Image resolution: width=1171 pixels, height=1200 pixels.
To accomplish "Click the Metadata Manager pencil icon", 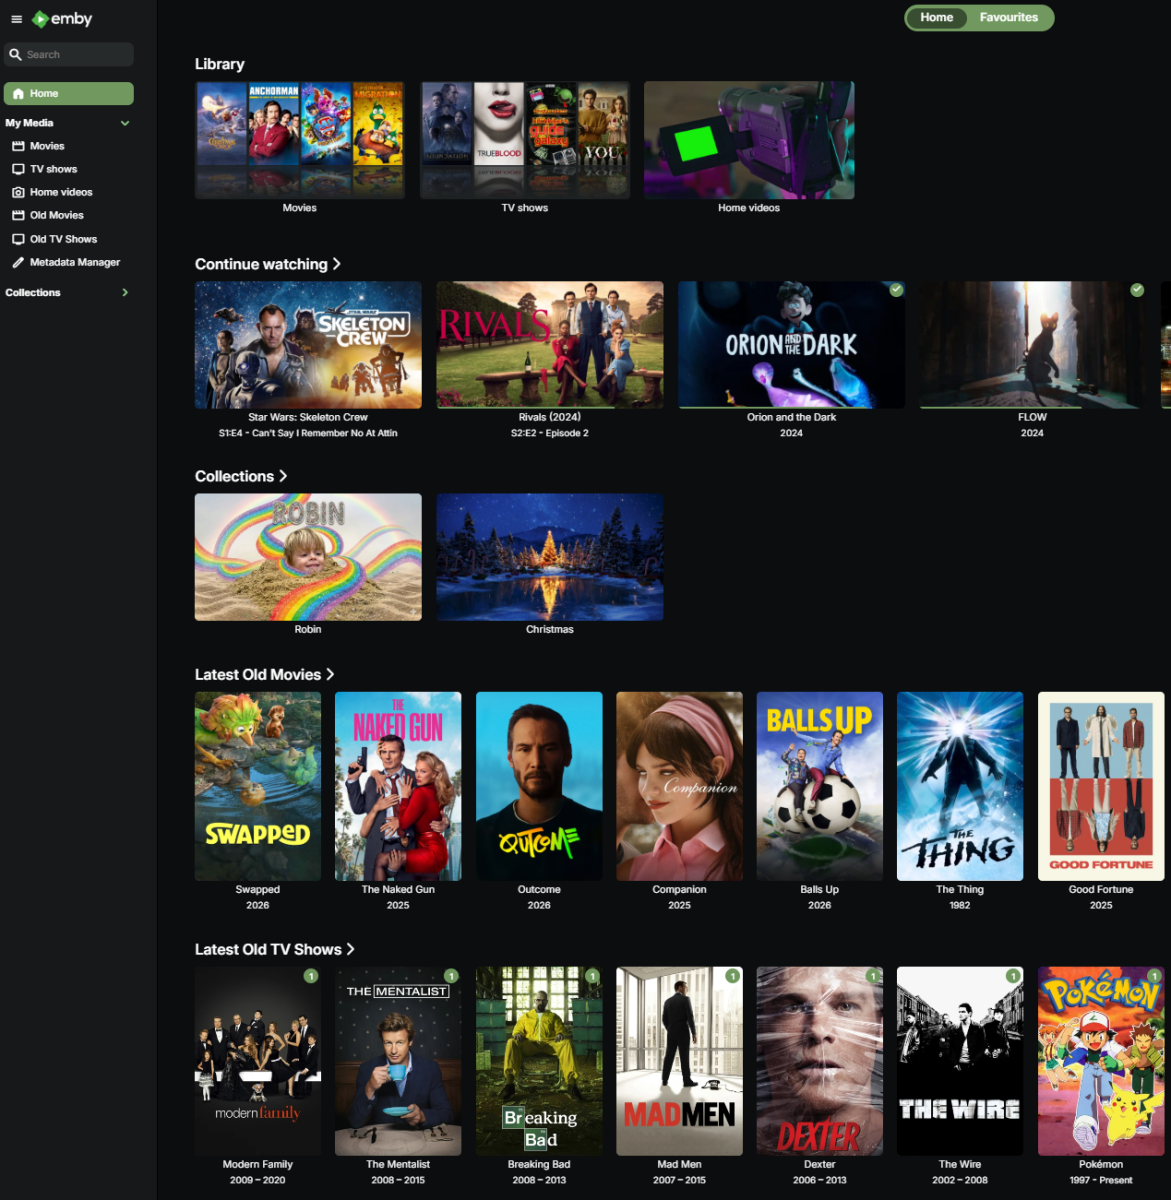I will pyautogui.click(x=18, y=262).
